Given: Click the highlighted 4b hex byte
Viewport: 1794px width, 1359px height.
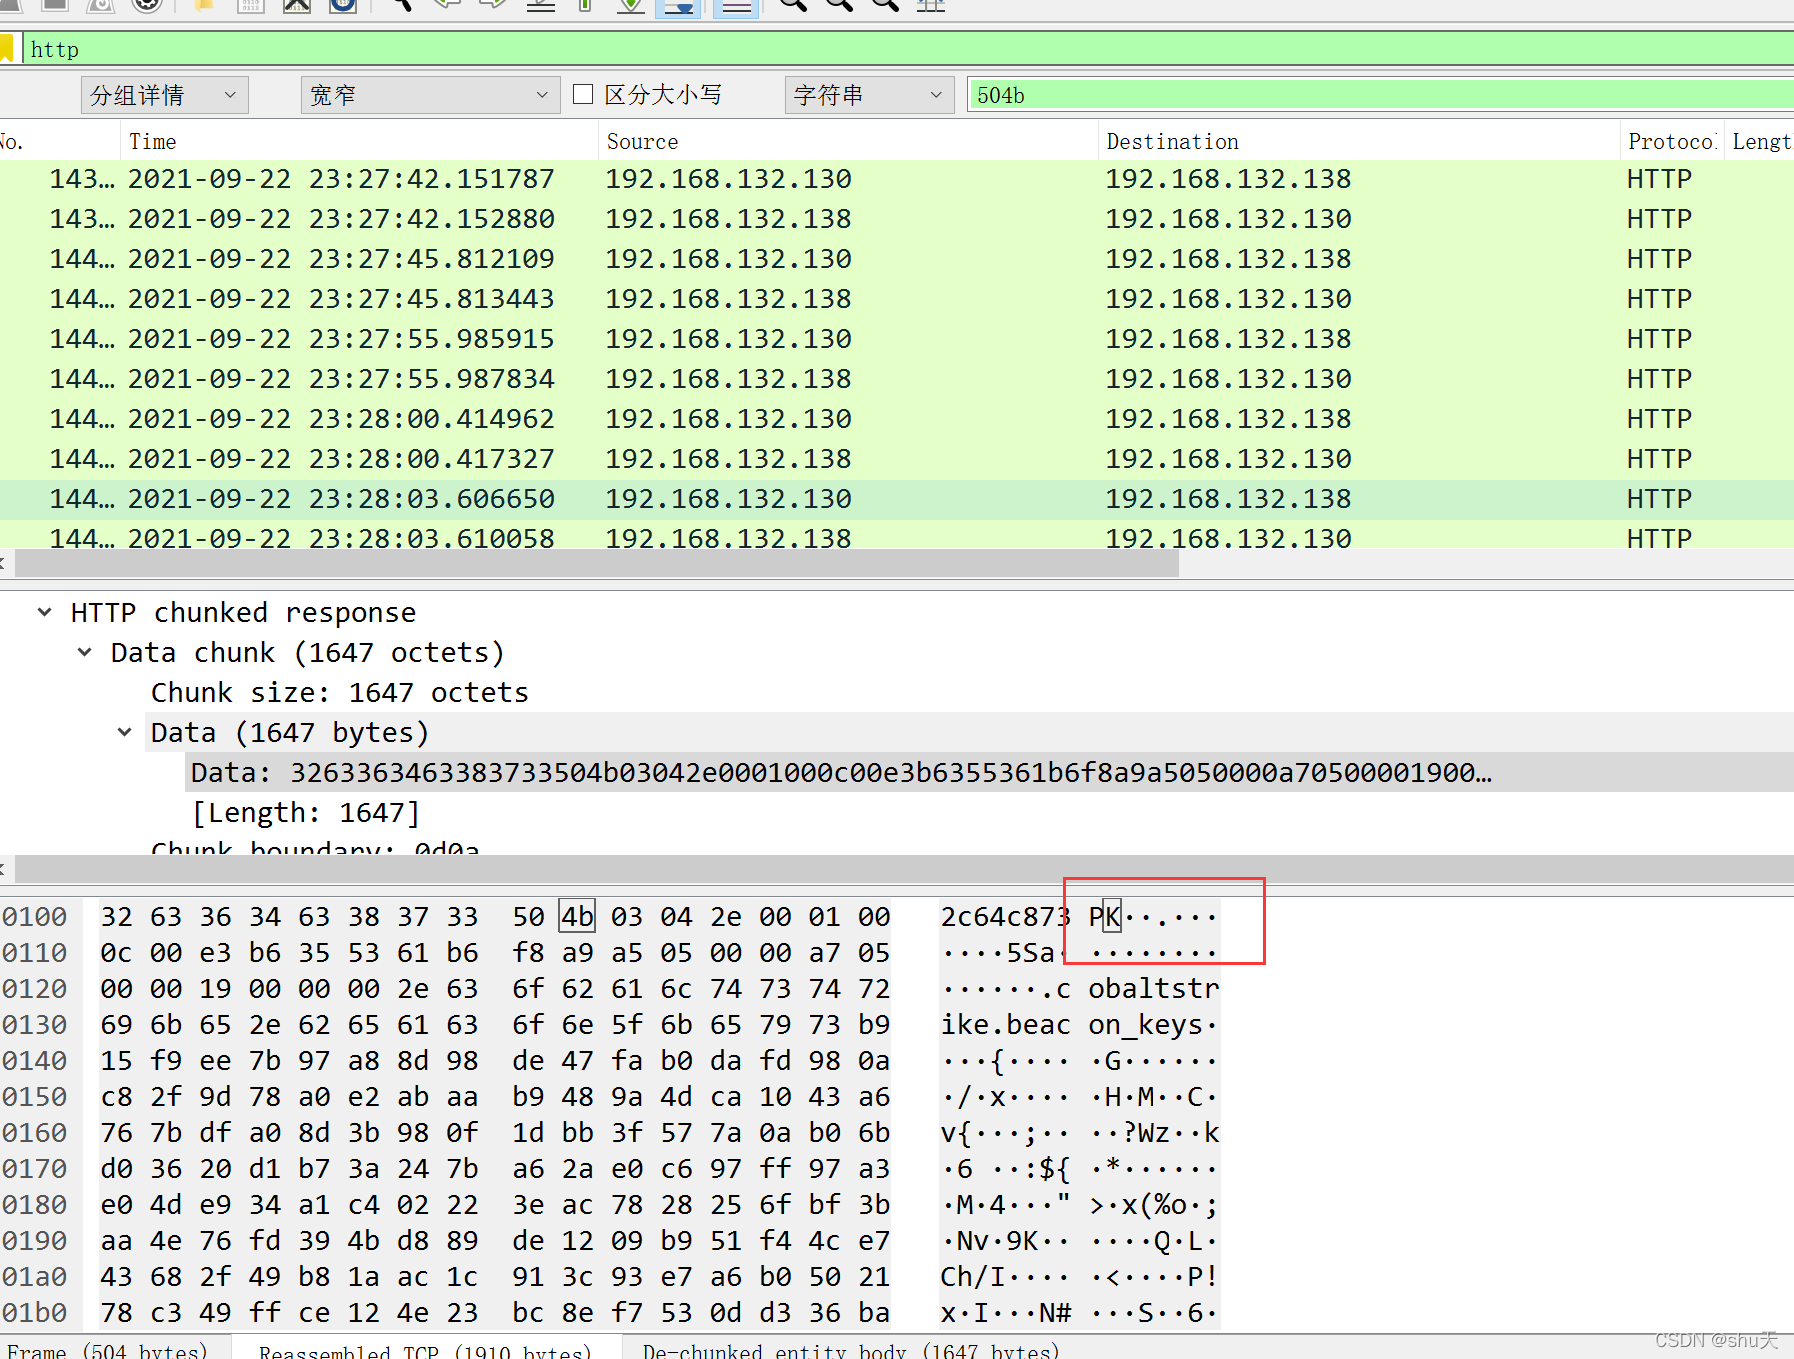Looking at the screenshot, I should click(577, 917).
